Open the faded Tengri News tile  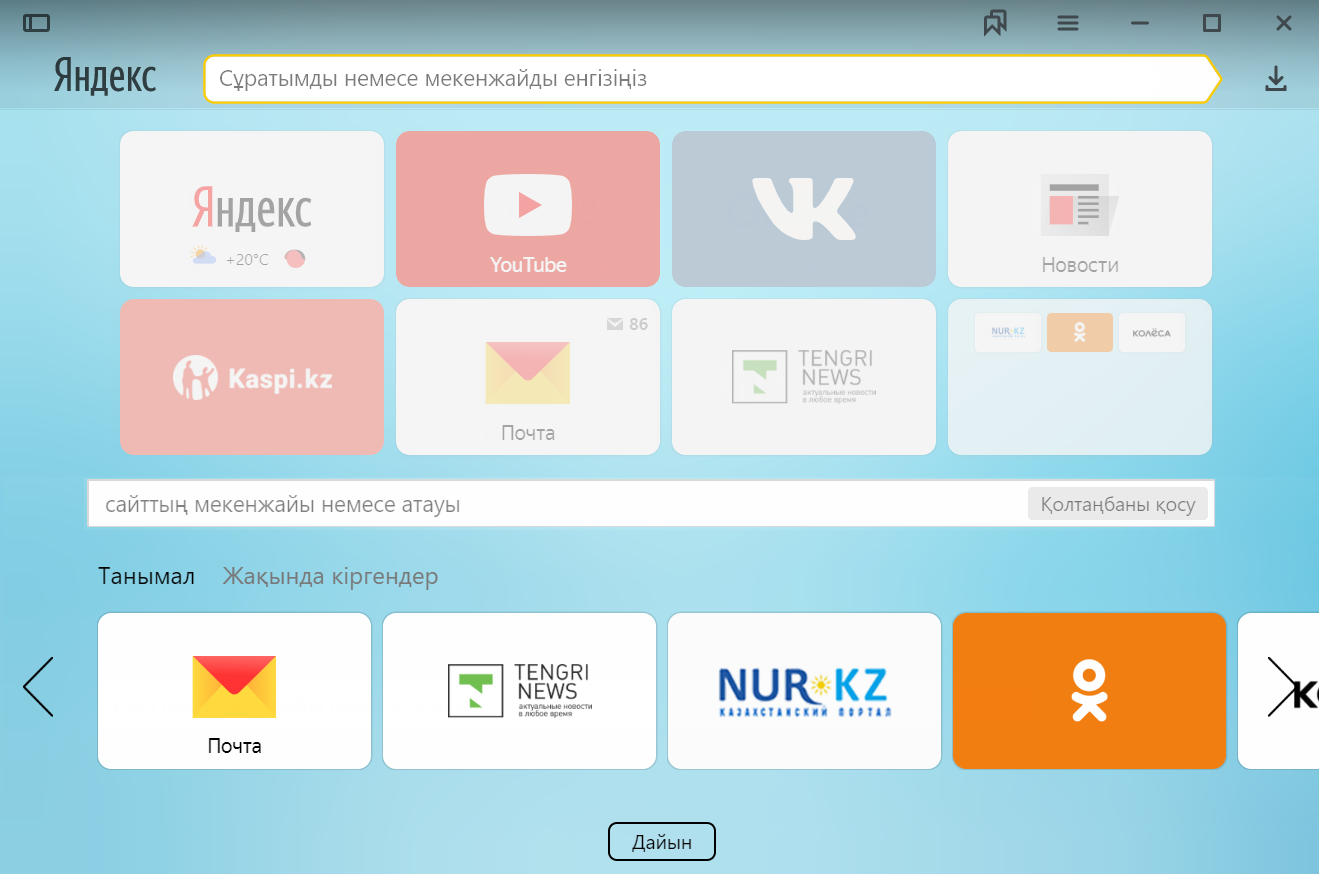coord(804,377)
